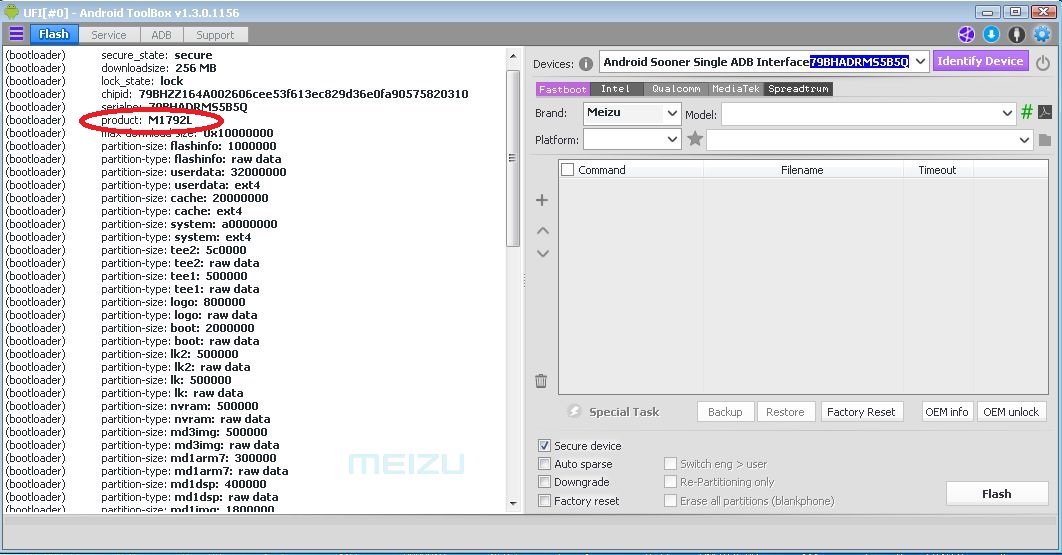Open the Devices dropdown
The width and height of the screenshot is (1062, 555).
point(920,62)
